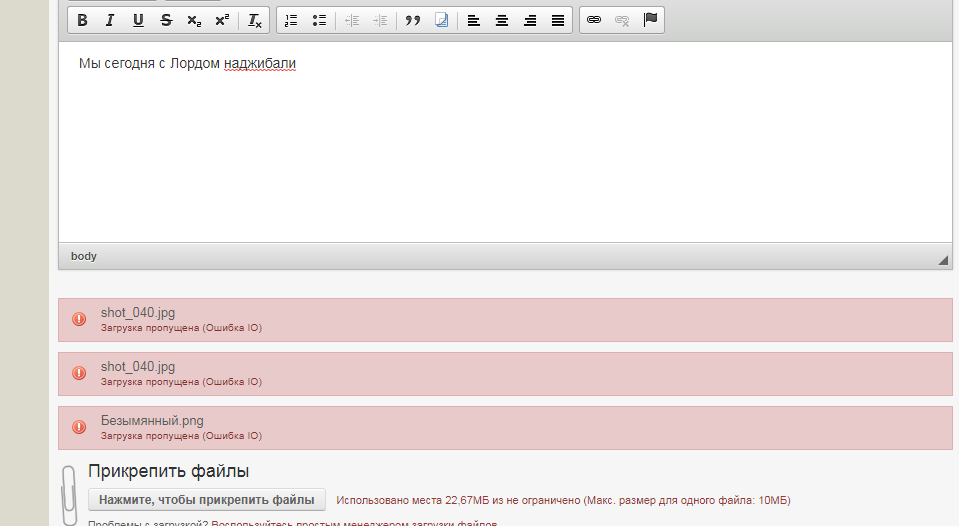The width and height of the screenshot is (959, 526).
Task: Click inside the editor text area
Action: pos(505,142)
